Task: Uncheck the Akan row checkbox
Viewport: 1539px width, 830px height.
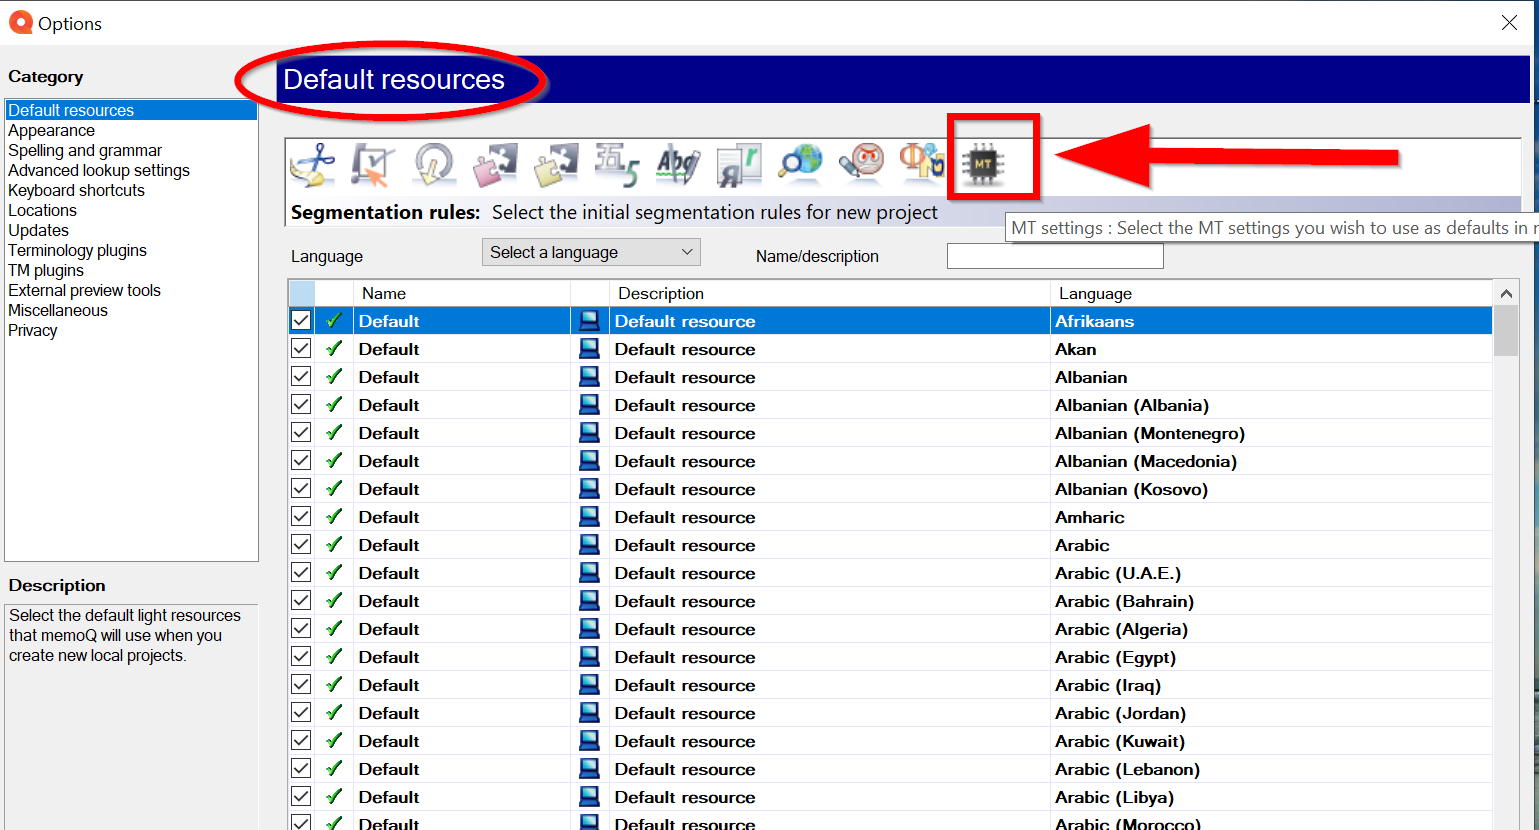Action: pos(301,349)
